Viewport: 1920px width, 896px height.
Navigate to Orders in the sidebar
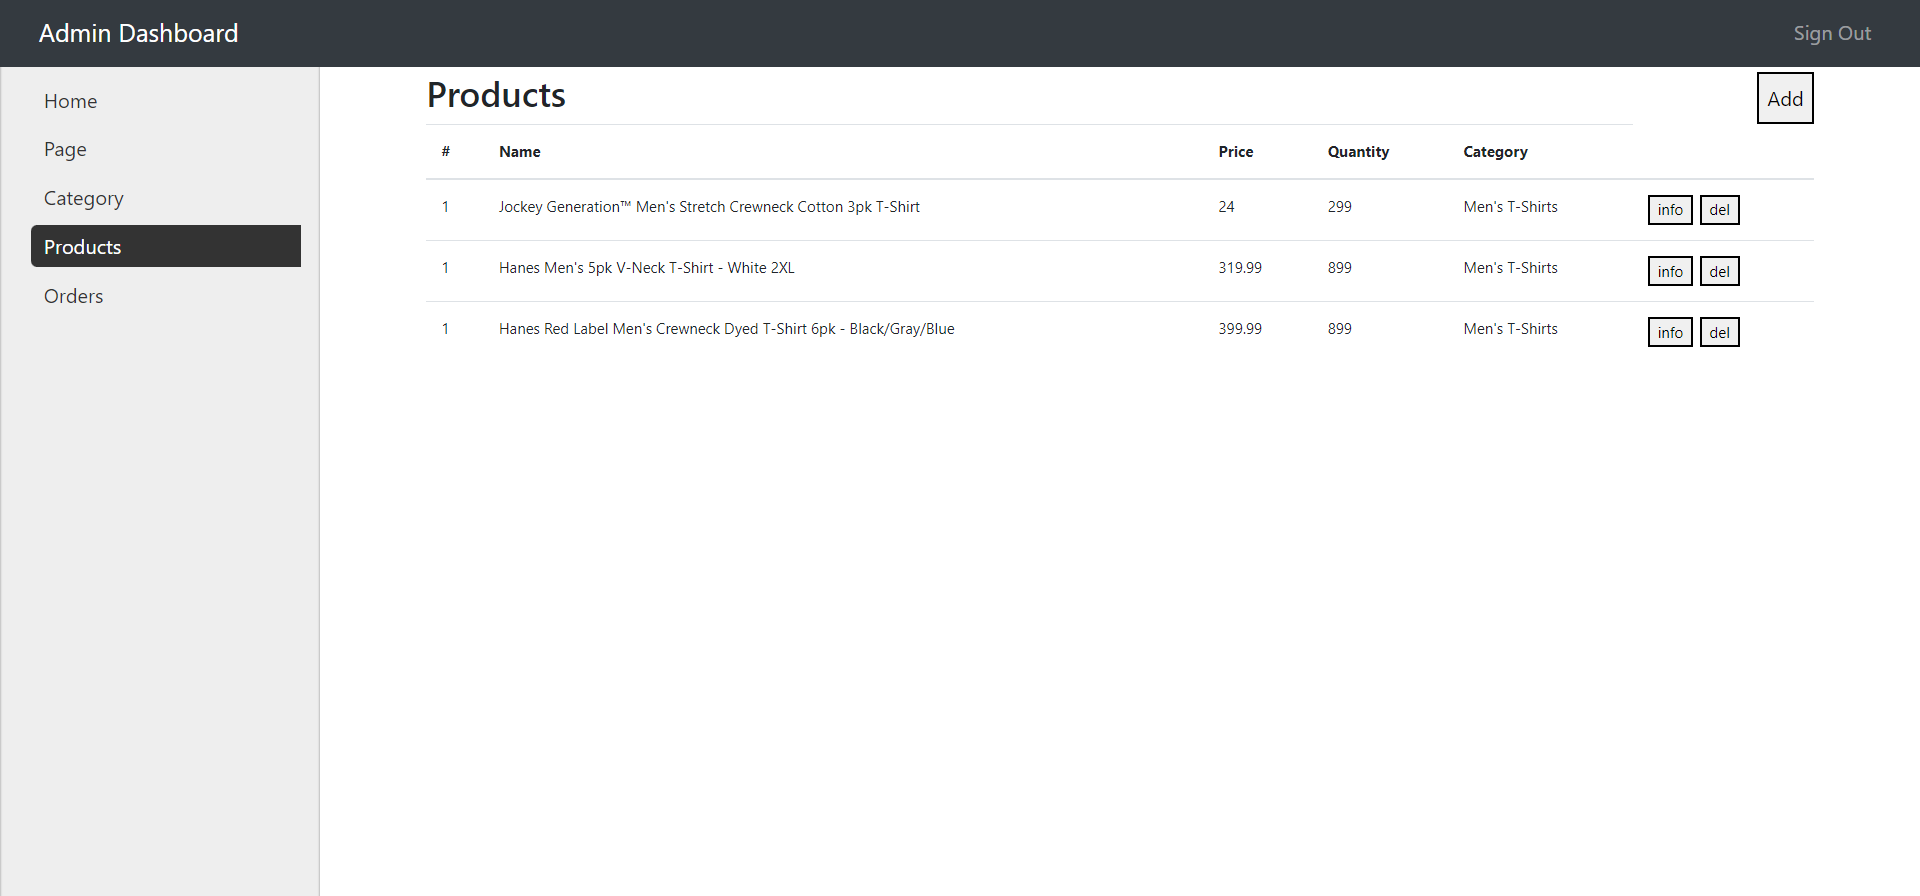coord(73,296)
